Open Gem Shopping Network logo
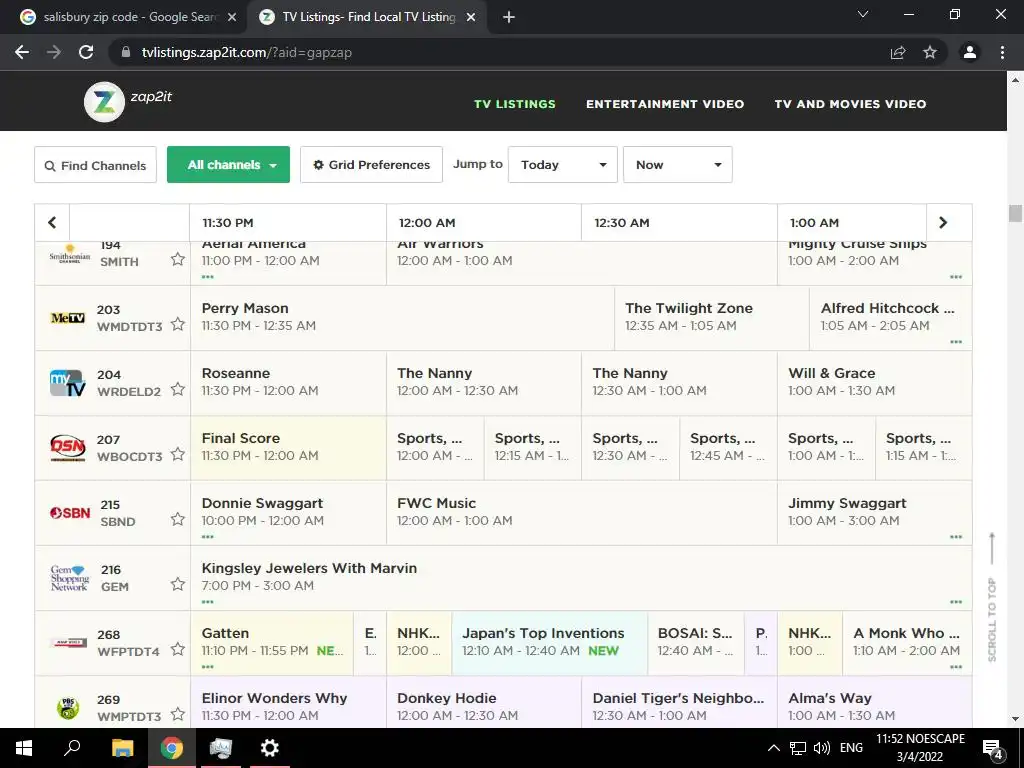This screenshot has width=1024, height=768. click(69, 578)
